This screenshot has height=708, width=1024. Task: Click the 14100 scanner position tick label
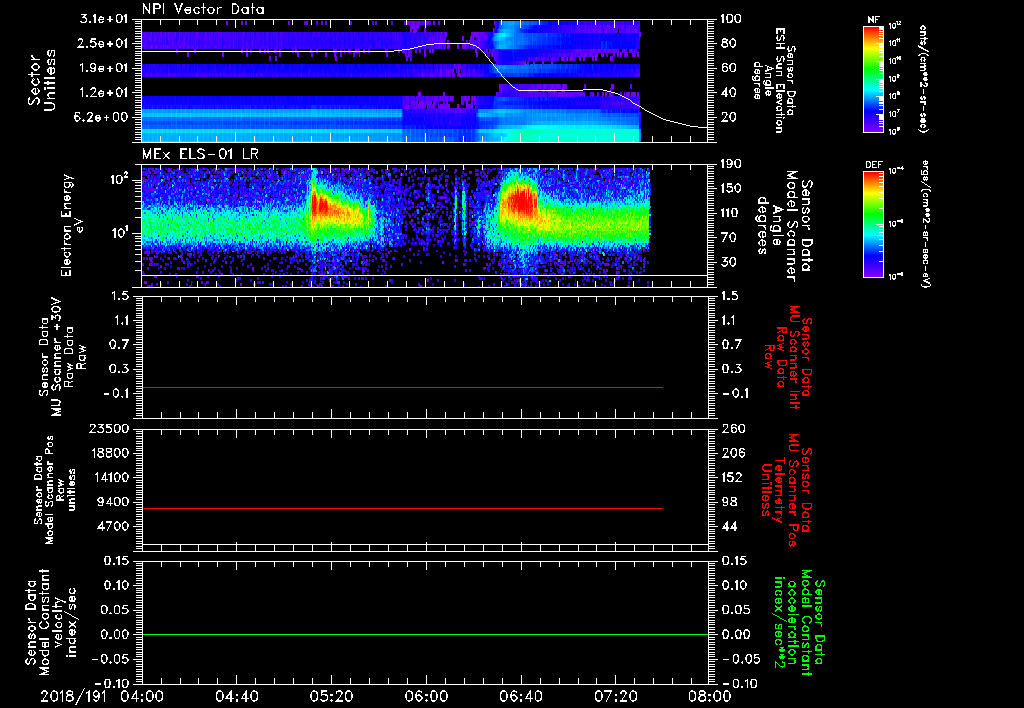tap(109, 477)
